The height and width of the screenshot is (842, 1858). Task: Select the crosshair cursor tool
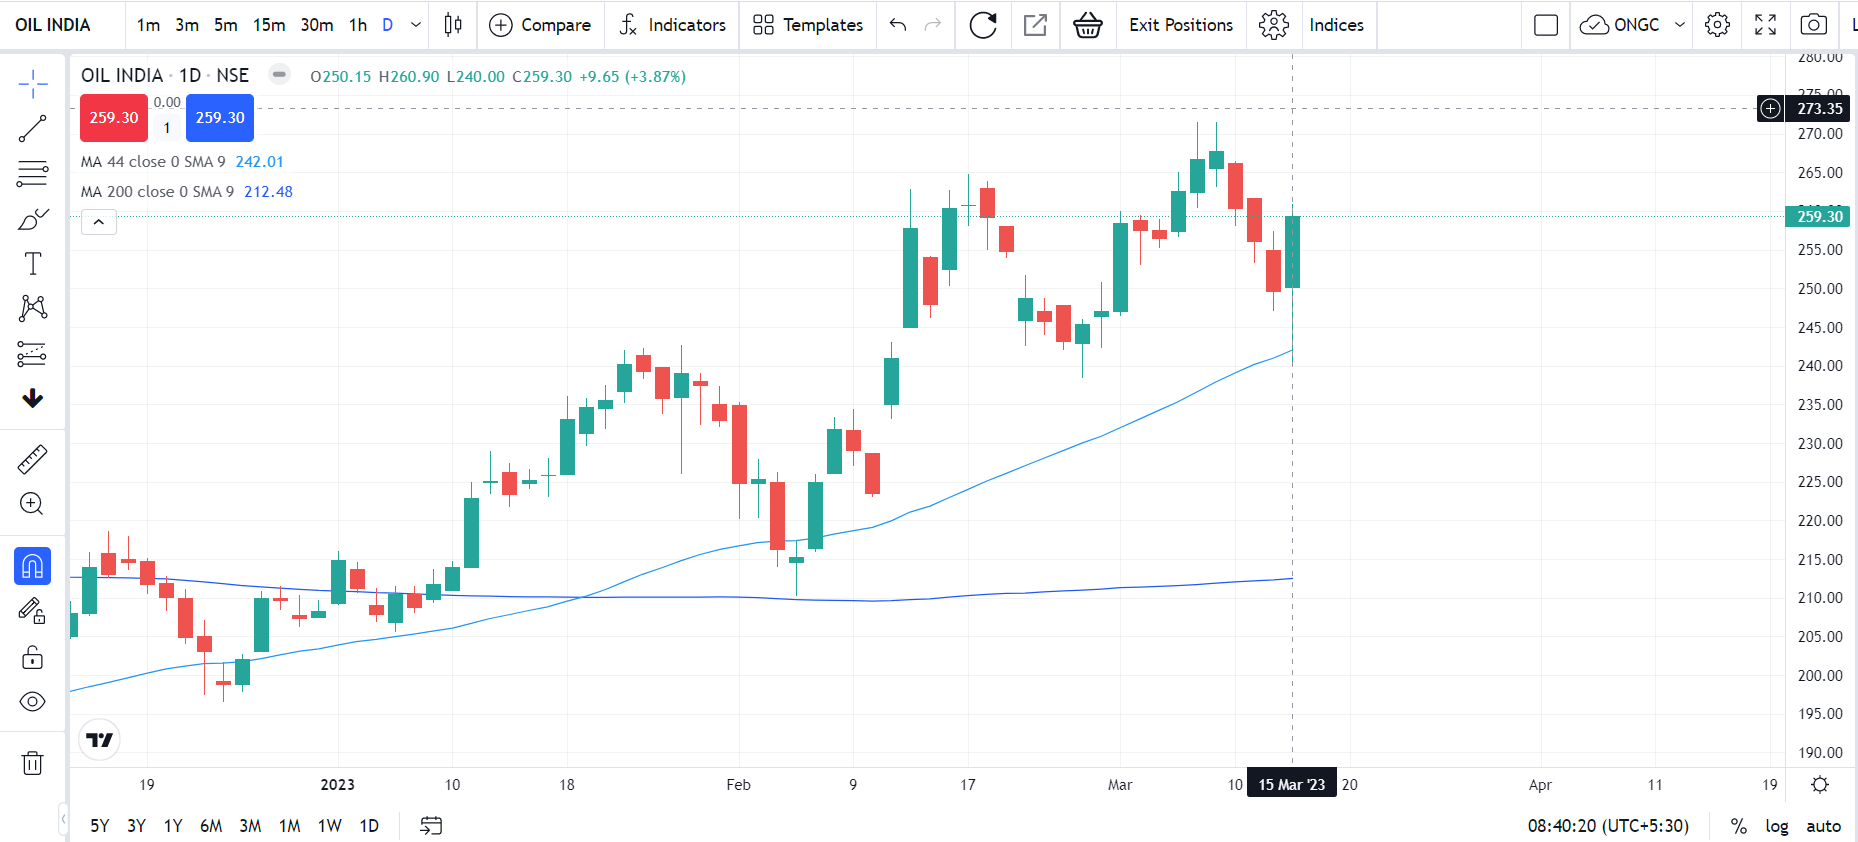pos(33,84)
